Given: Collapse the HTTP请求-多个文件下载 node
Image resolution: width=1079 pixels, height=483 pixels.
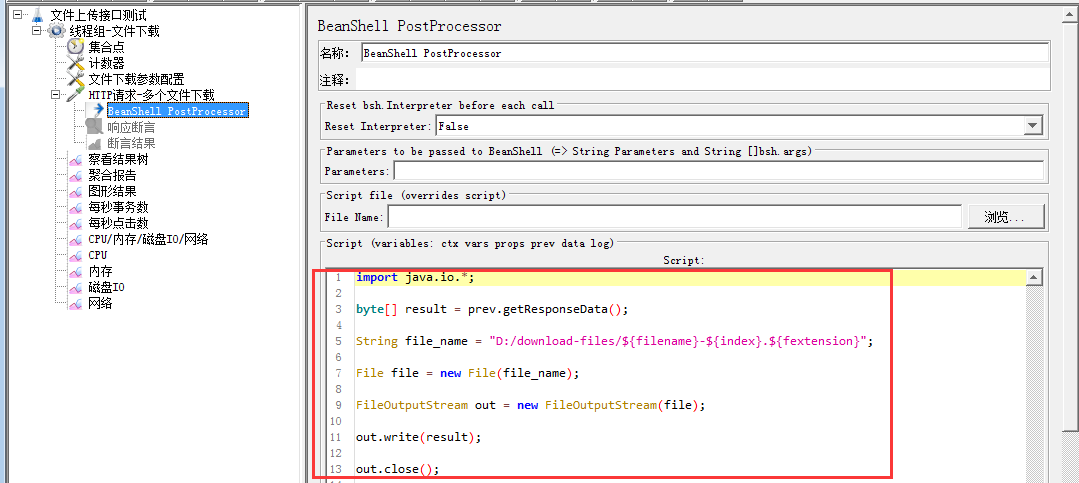Looking at the screenshot, I should click(x=56, y=95).
